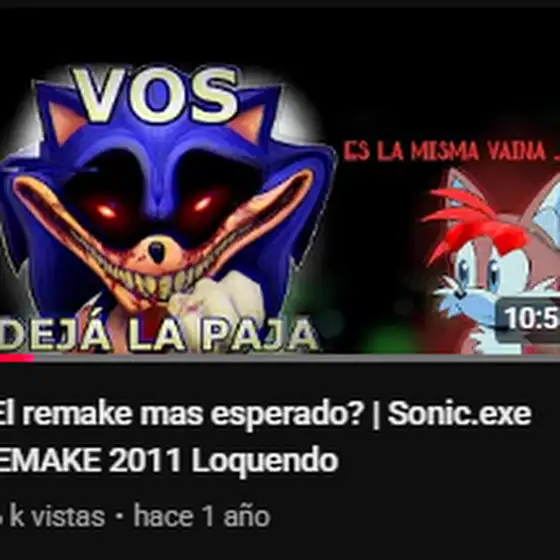Click Sonic.exe's glowing red left eye

pyautogui.click(x=107, y=211)
